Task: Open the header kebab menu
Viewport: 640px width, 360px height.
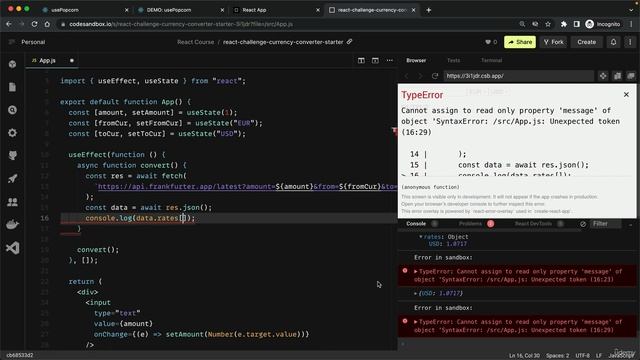Action: 630,42
